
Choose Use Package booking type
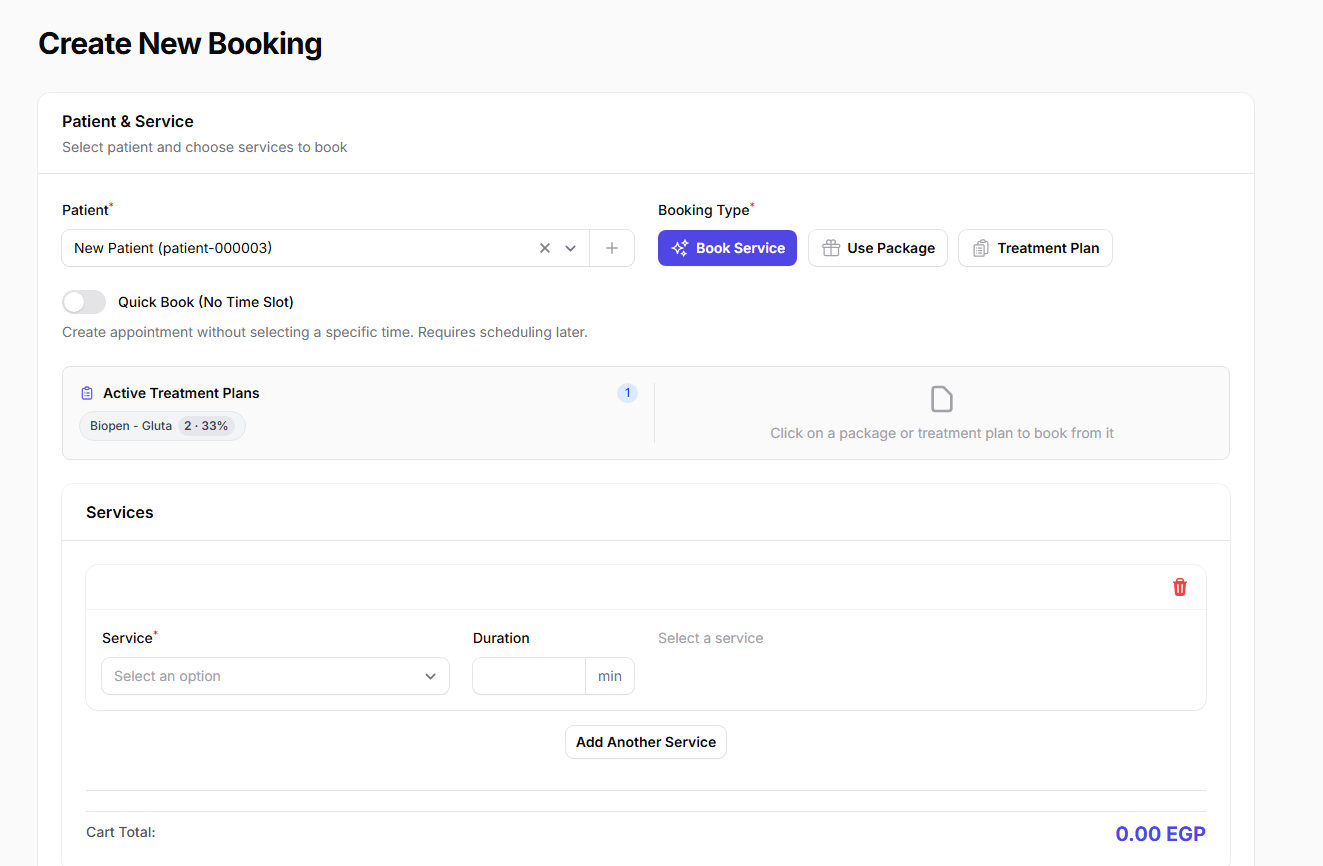pyautogui.click(x=878, y=248)
